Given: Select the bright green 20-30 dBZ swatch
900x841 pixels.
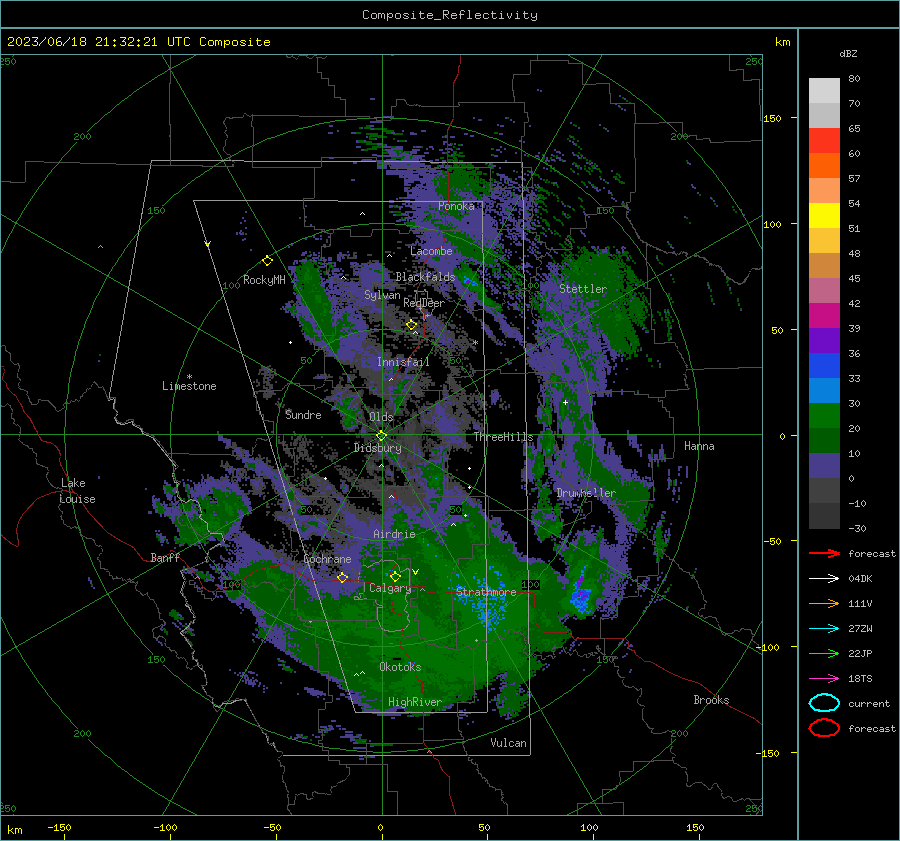Looking at the screenshot, I should tap(824, 416).
